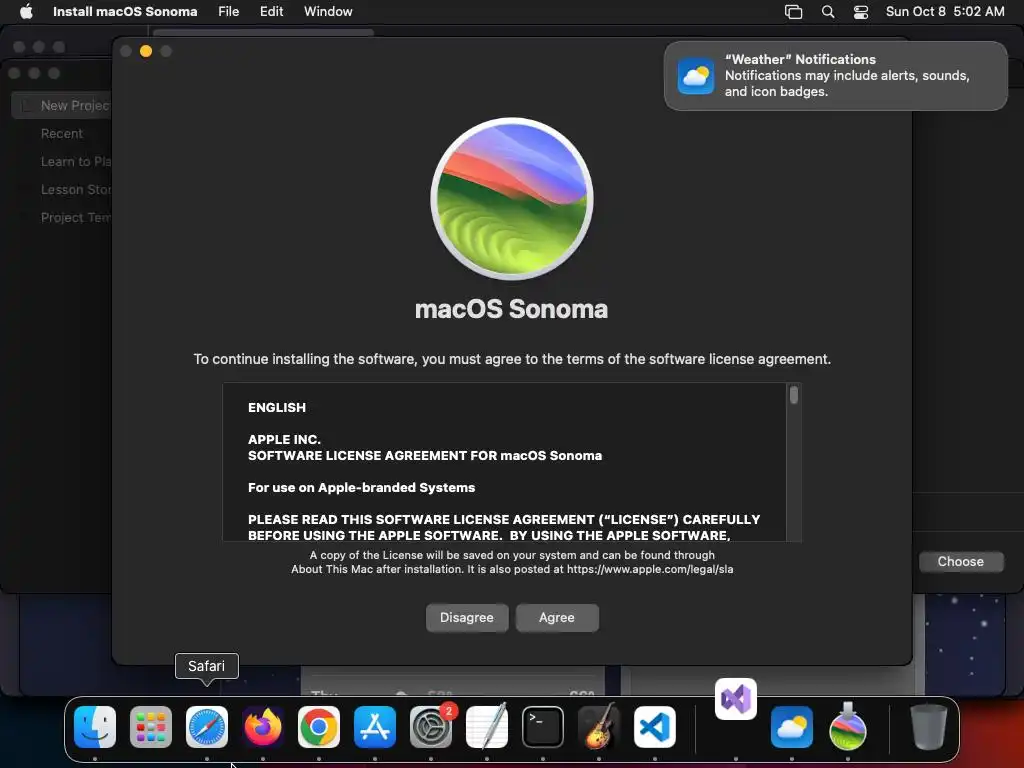Click the license agreement scrollbar thumb
The width and height of the screenshot is (1024, 768).
pos(794,395)
